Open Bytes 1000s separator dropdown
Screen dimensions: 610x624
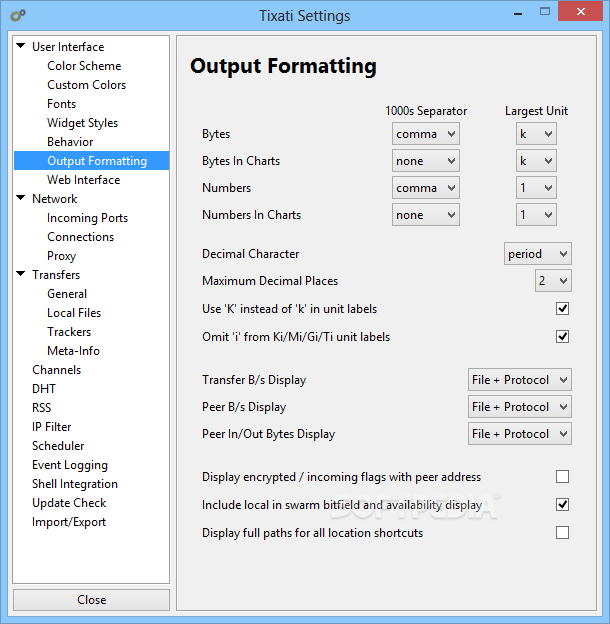pos(425,134)
